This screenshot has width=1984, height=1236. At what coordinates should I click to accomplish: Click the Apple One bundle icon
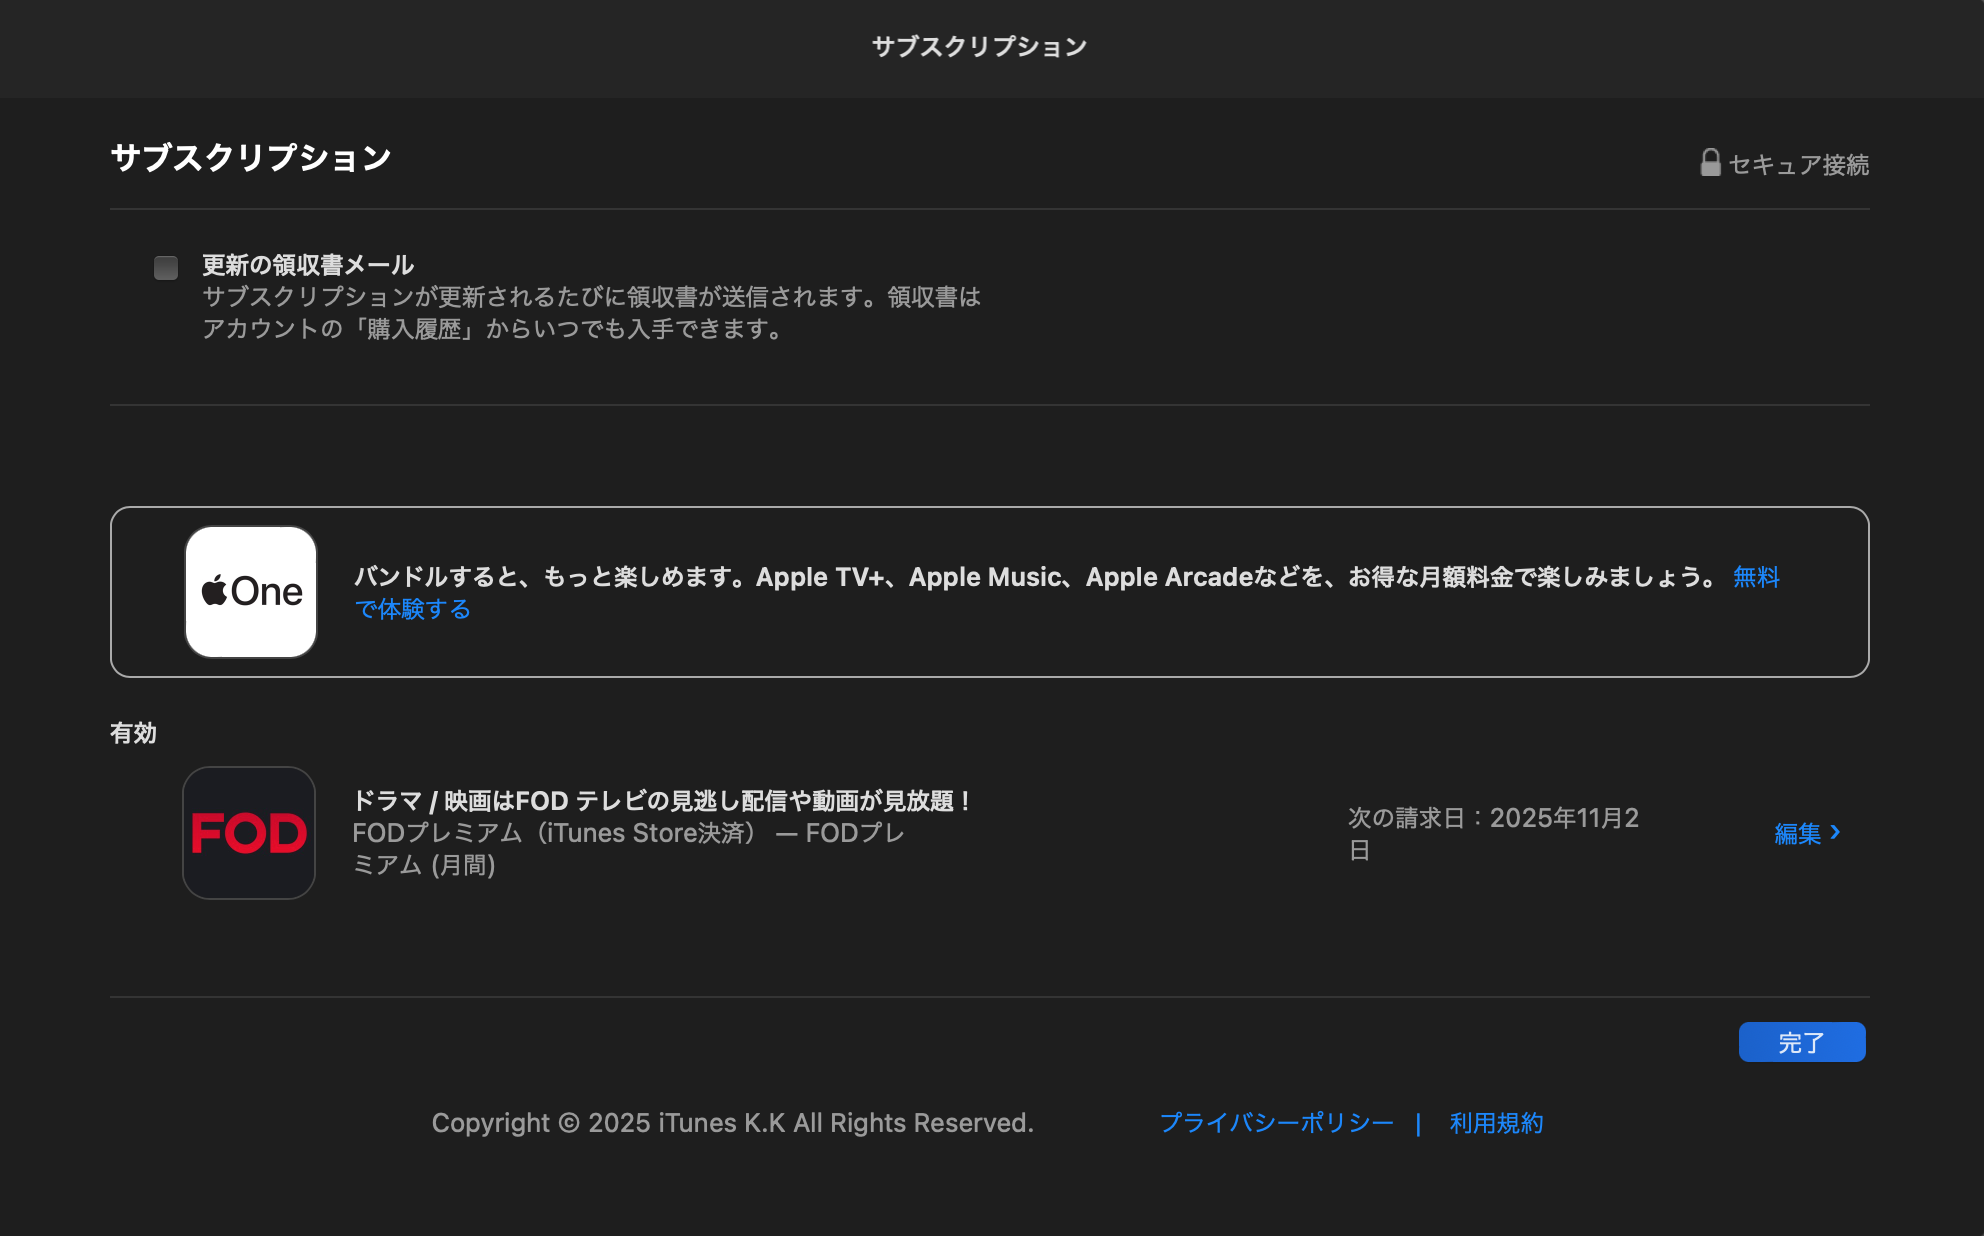pos(249,591)
